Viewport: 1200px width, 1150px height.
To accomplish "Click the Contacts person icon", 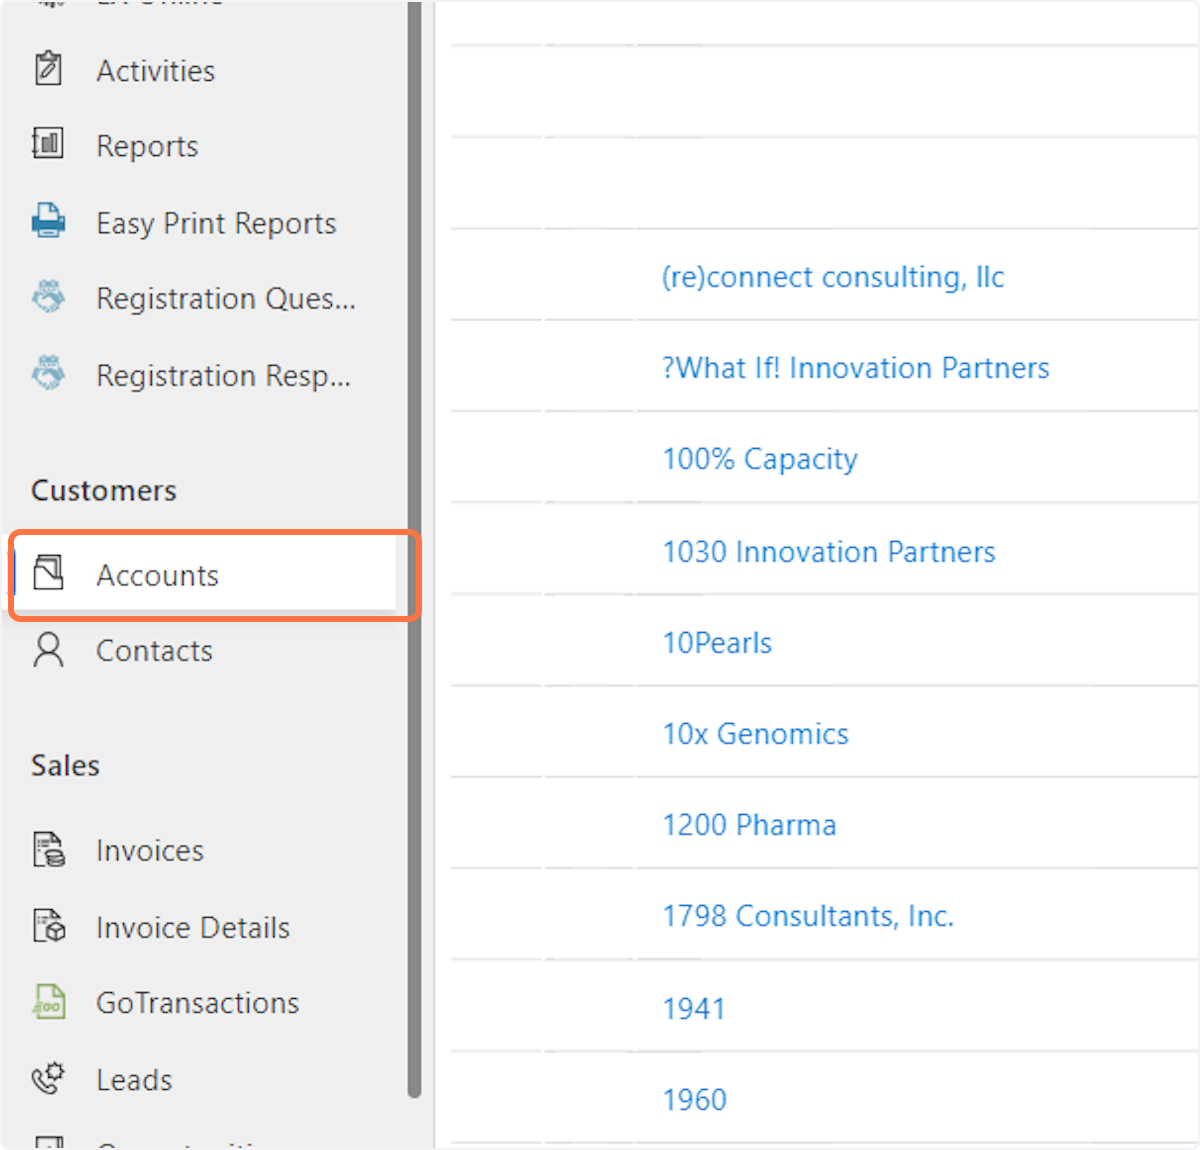I will click(48, 650).
